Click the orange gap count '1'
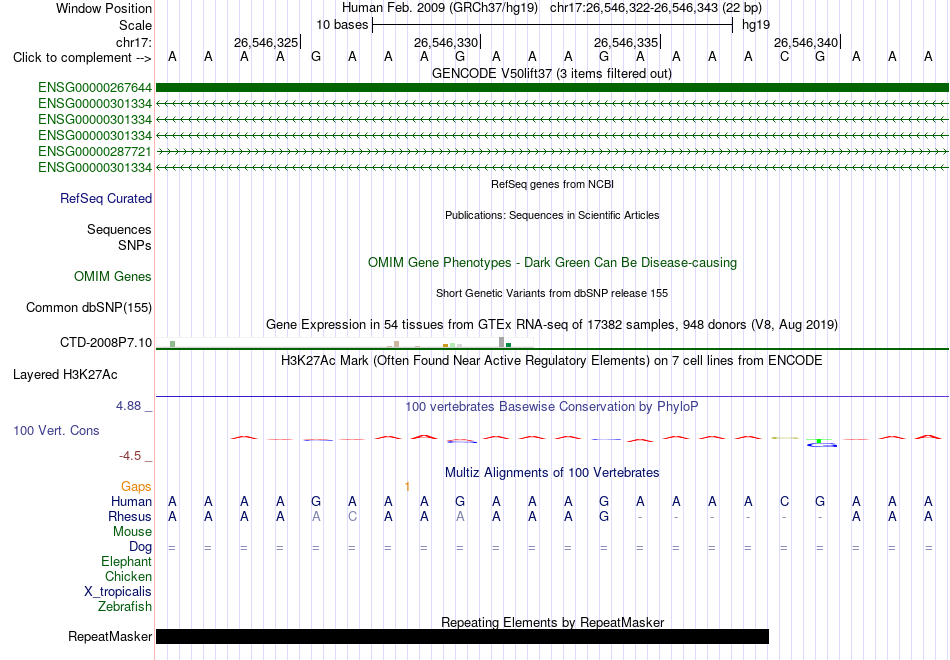This screenshot has width=950, height=660. 407,487
